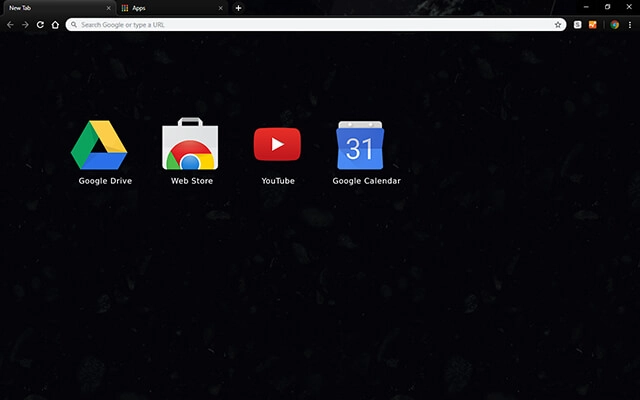
Task: Go forward with the forward arrow
Action: [25, 25]
